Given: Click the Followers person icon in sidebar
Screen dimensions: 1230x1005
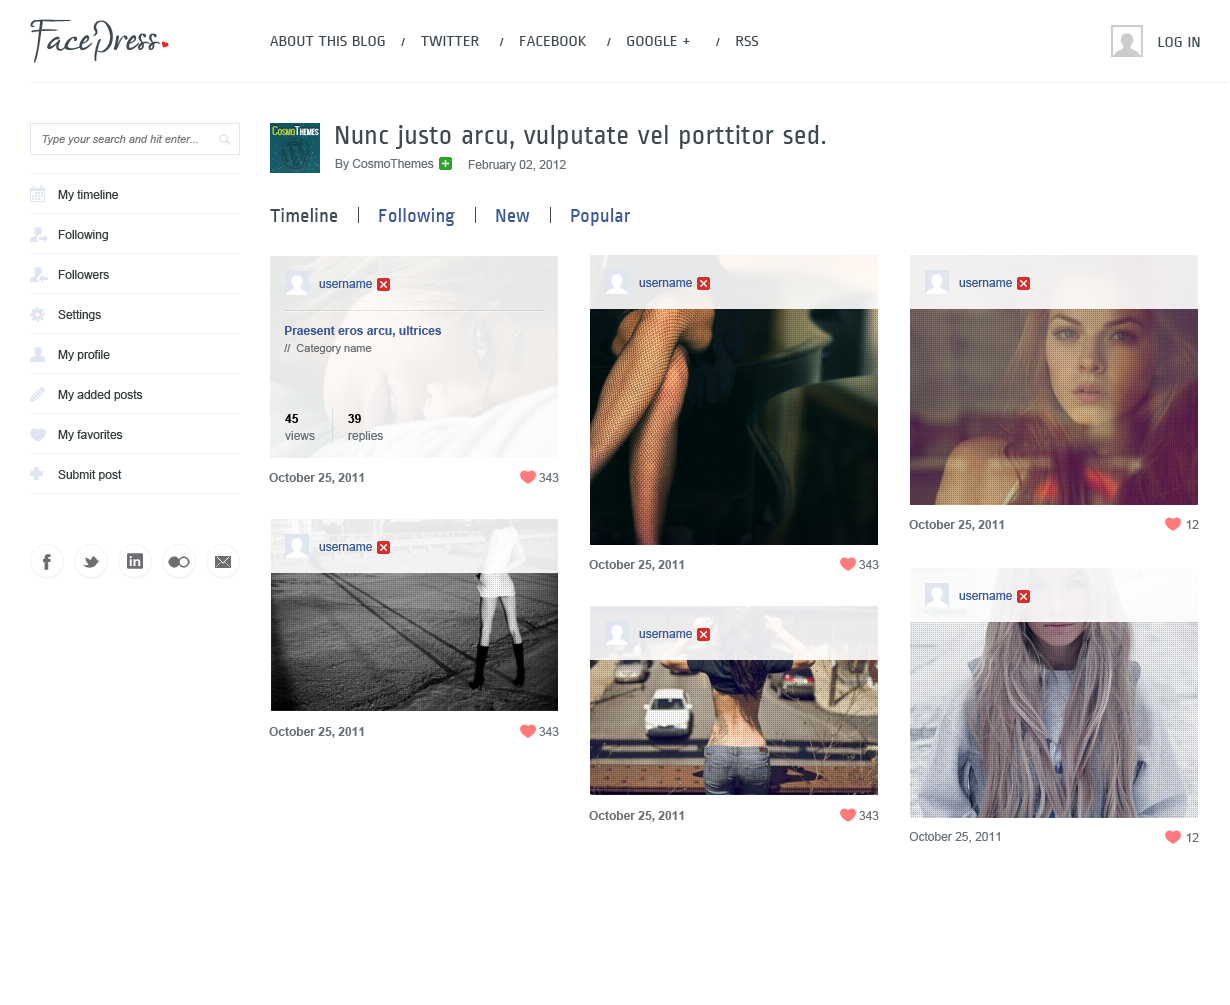Looking at the screenshot, I should (x=38, y=274).
